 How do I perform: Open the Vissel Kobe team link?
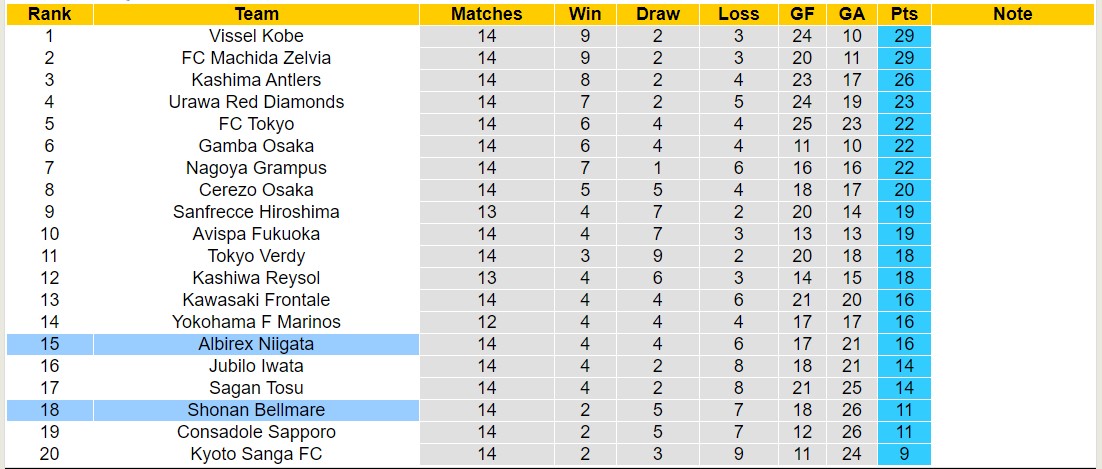coord(256,36)
